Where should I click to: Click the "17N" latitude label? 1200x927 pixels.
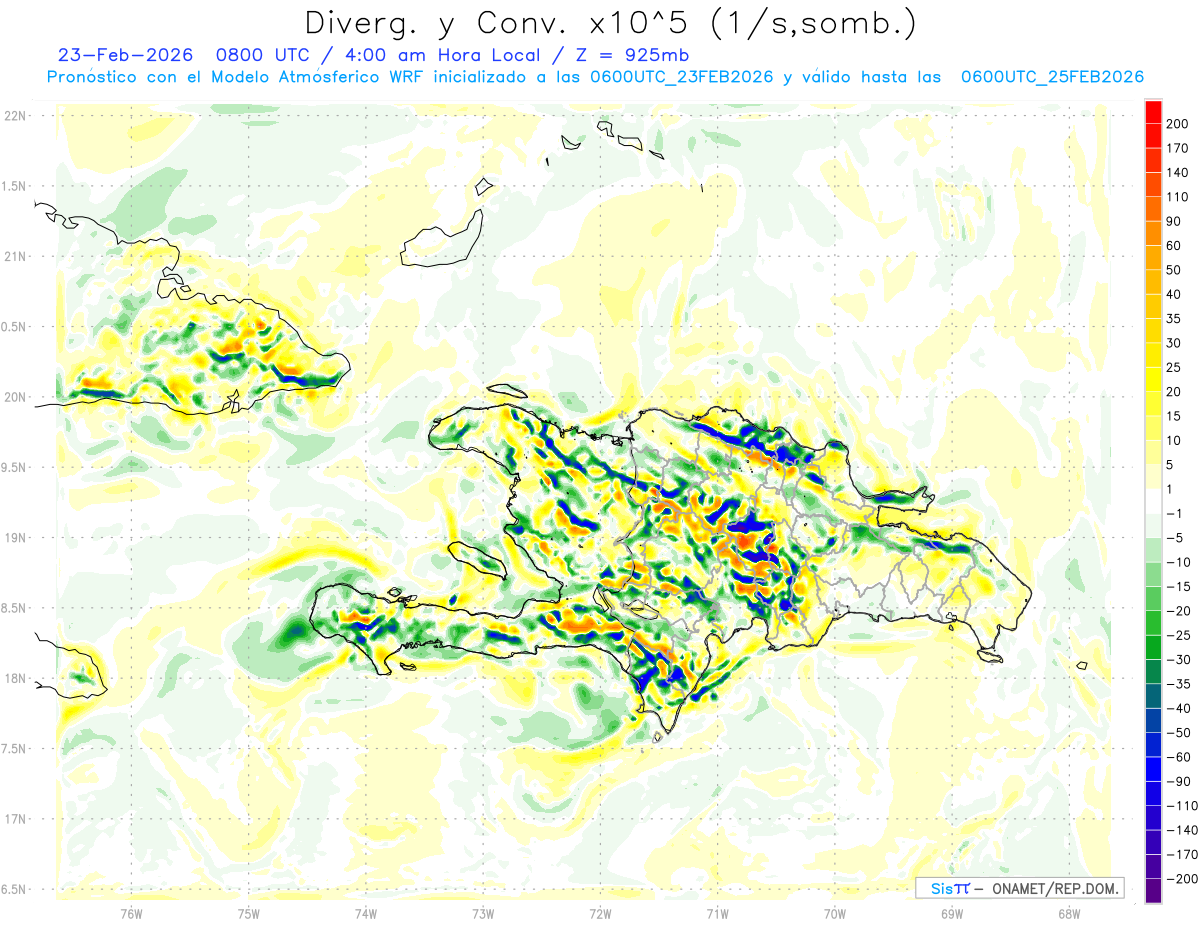pyautogui.click(x=15, y=819)
